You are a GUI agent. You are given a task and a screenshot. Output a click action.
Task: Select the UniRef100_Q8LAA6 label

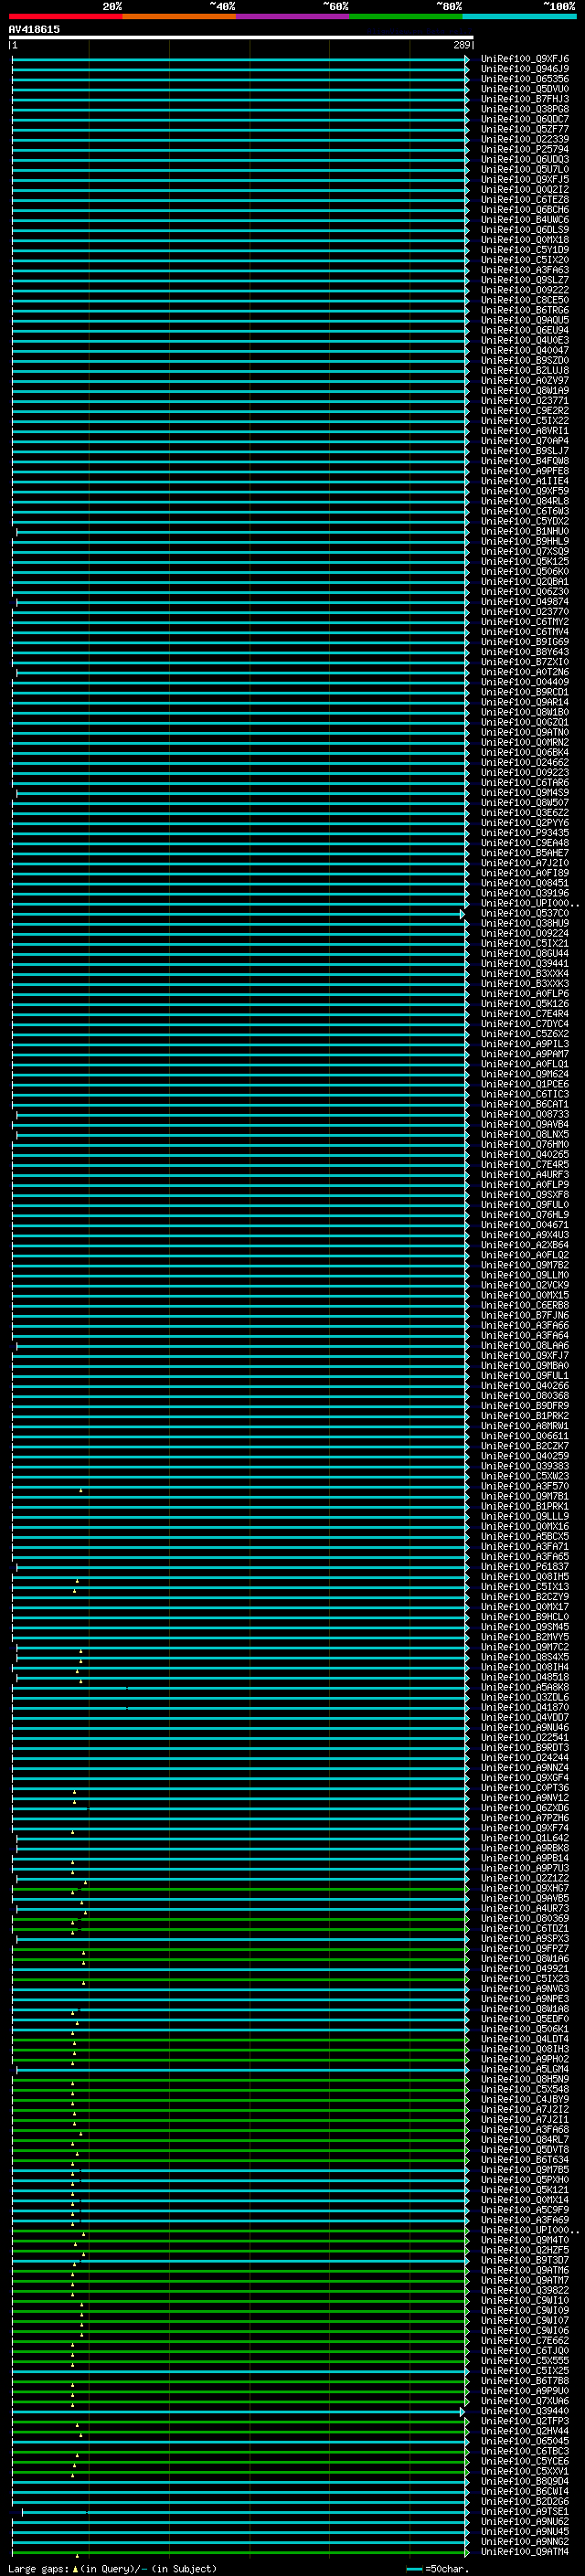(x=525, y=1346)
